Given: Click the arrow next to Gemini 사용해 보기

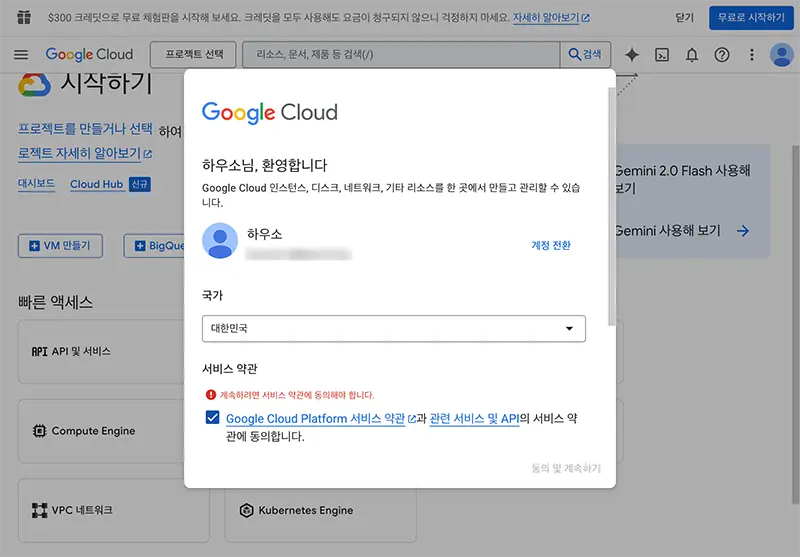Looking at the screenshot, I should point(743,231).
